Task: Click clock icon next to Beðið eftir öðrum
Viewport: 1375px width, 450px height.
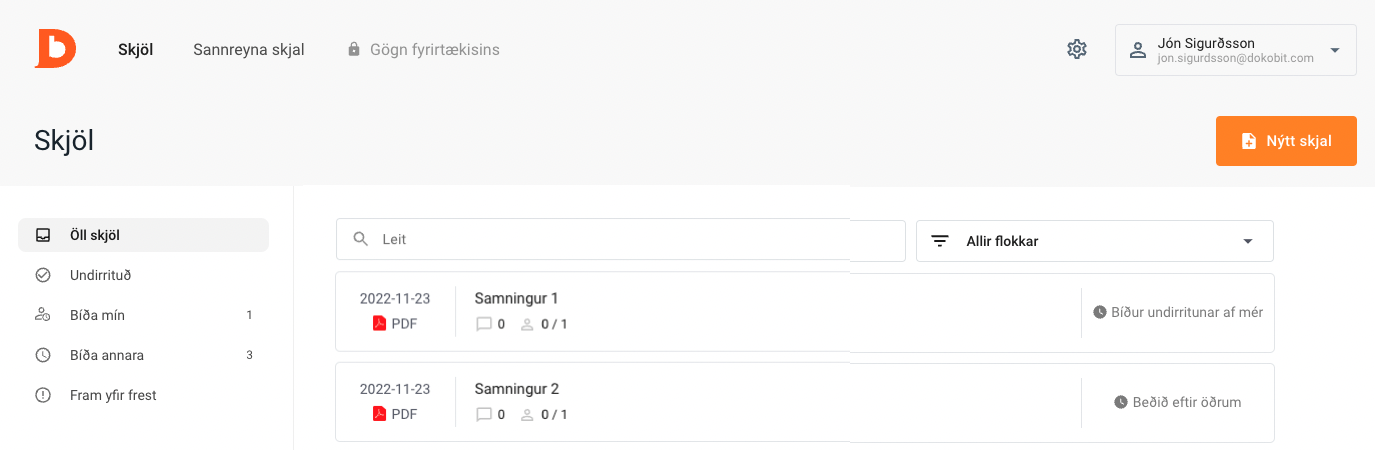Action: 1121,402
